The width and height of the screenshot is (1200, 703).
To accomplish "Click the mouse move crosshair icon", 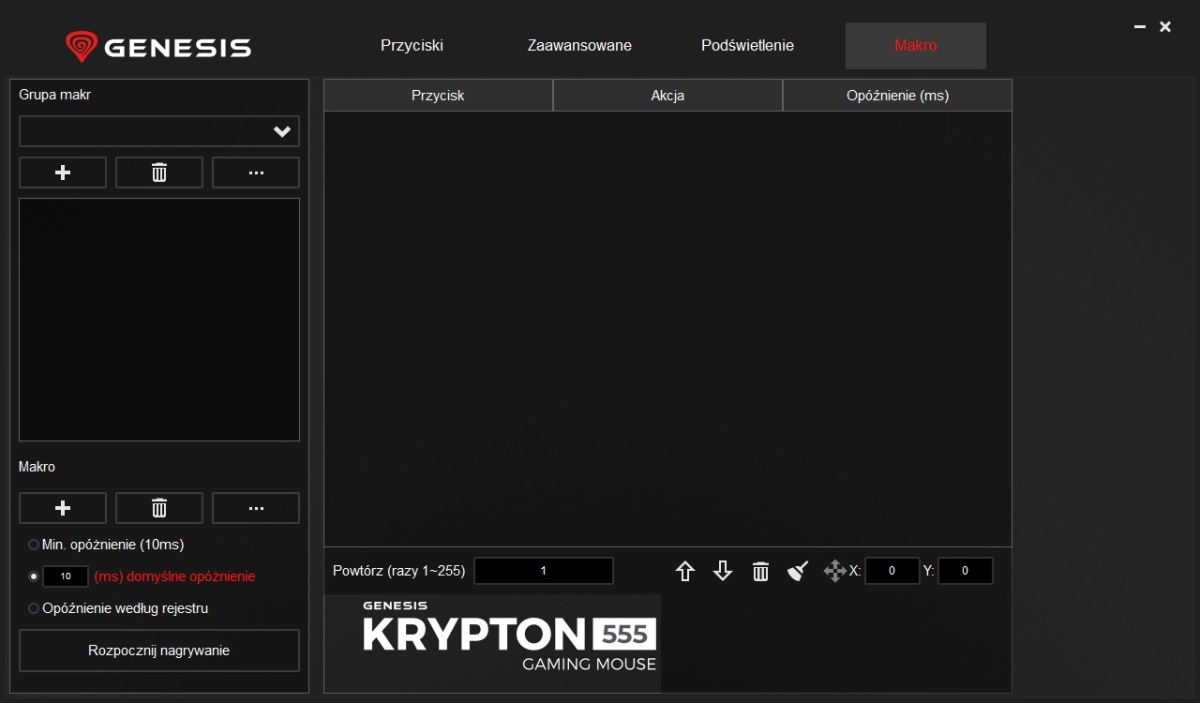I will click(x=834, y=571).
